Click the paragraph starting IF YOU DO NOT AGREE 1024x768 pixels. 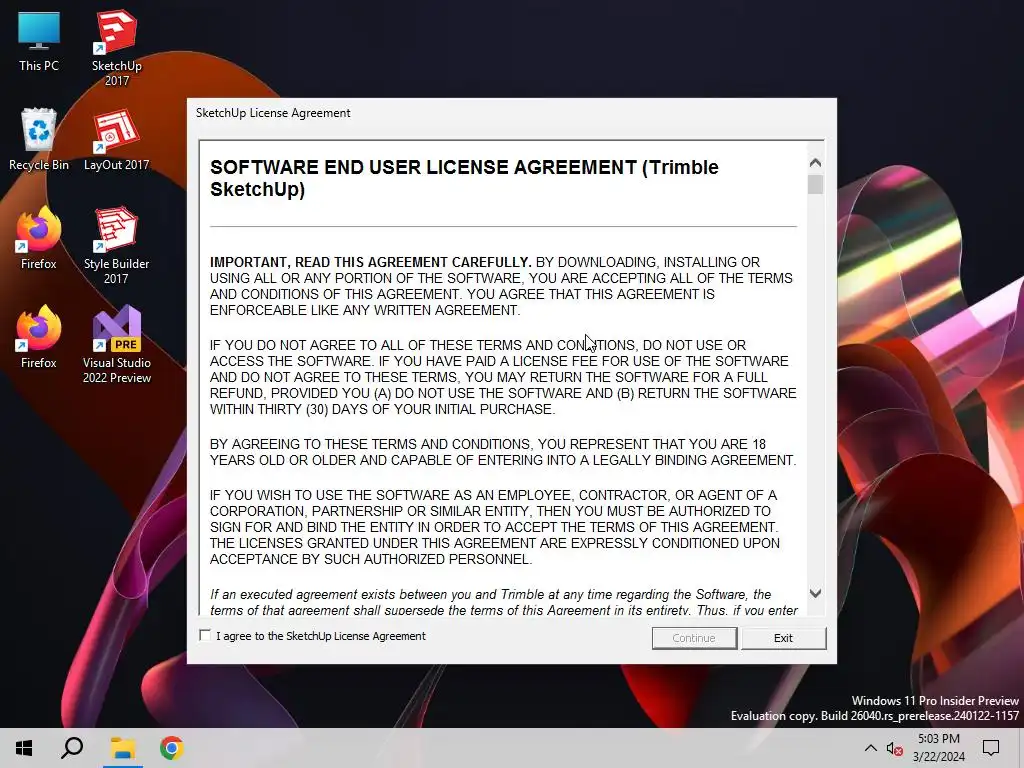pyautogui.click(x=503, y=377)
